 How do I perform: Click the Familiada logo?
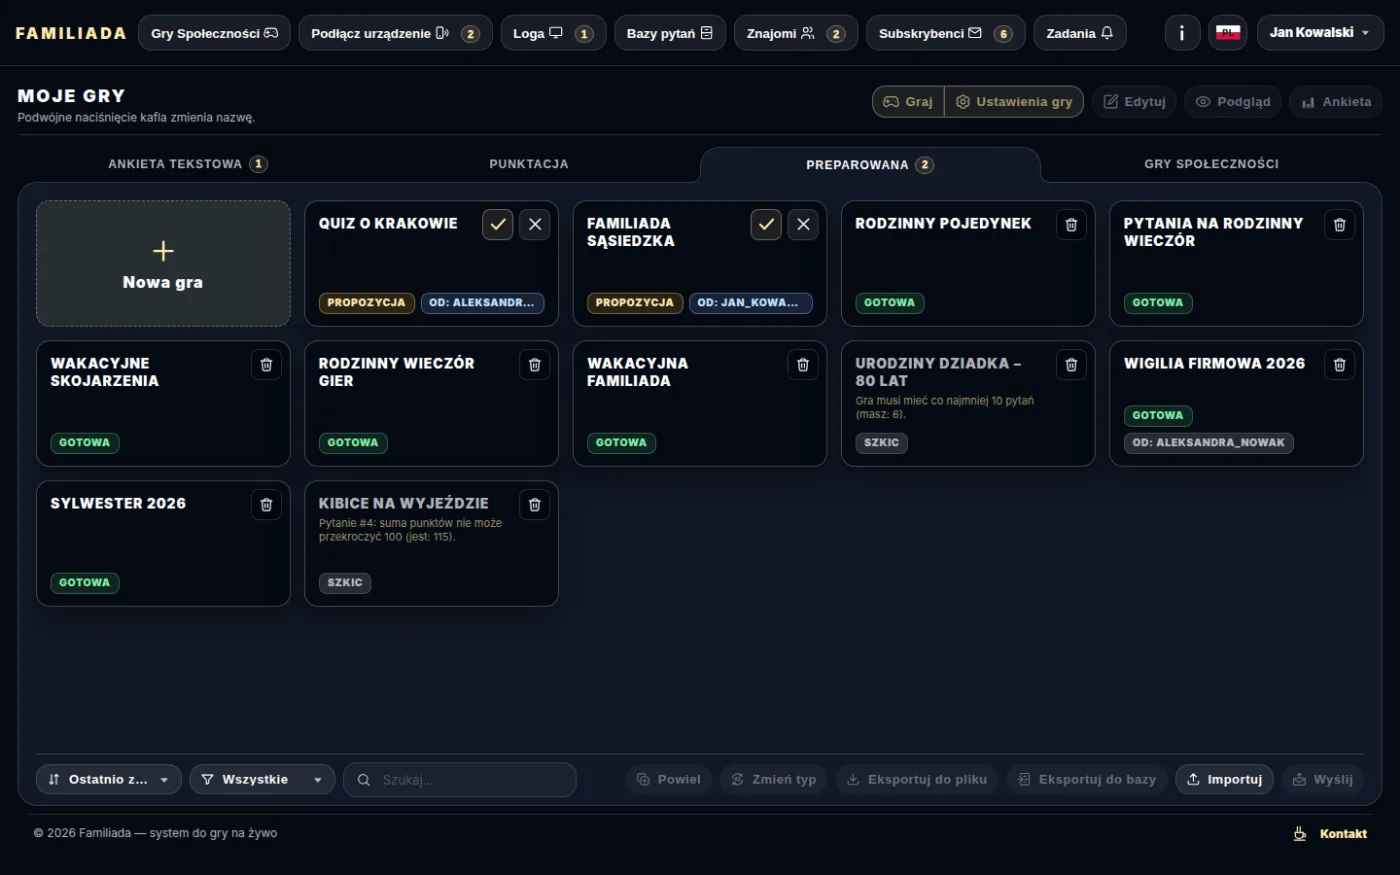click(x=71, y=33)
